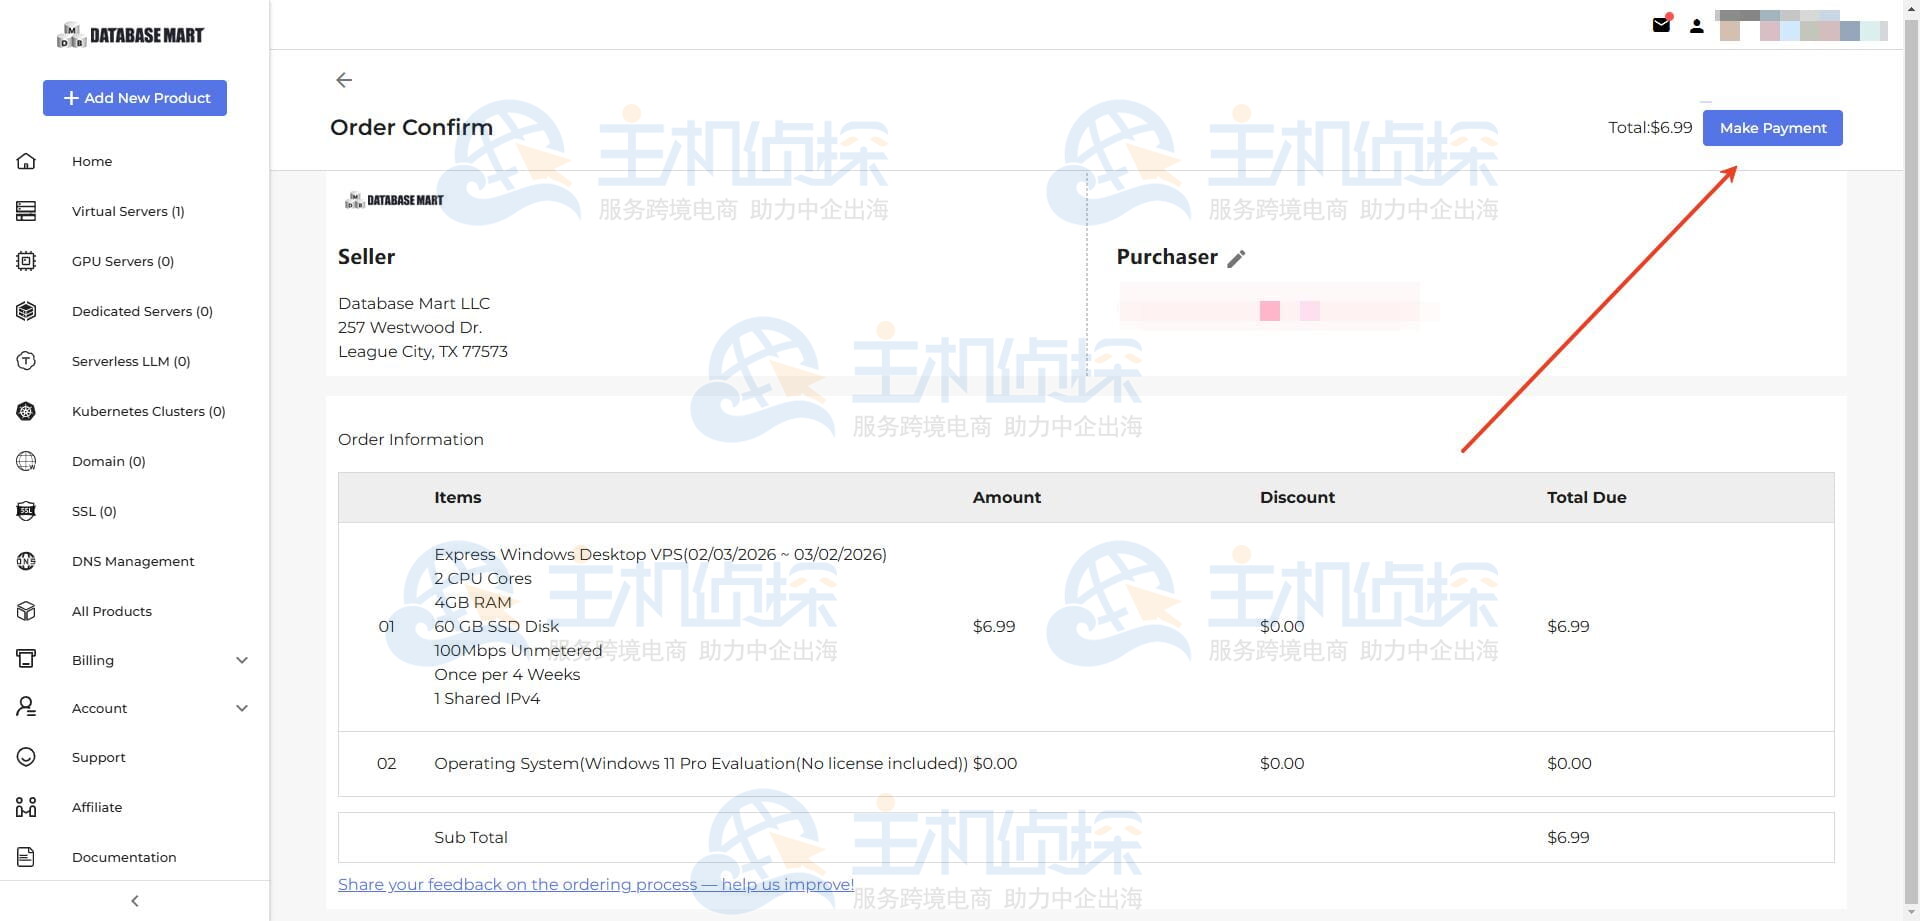Open the ordering feedback link

point(595,884)
